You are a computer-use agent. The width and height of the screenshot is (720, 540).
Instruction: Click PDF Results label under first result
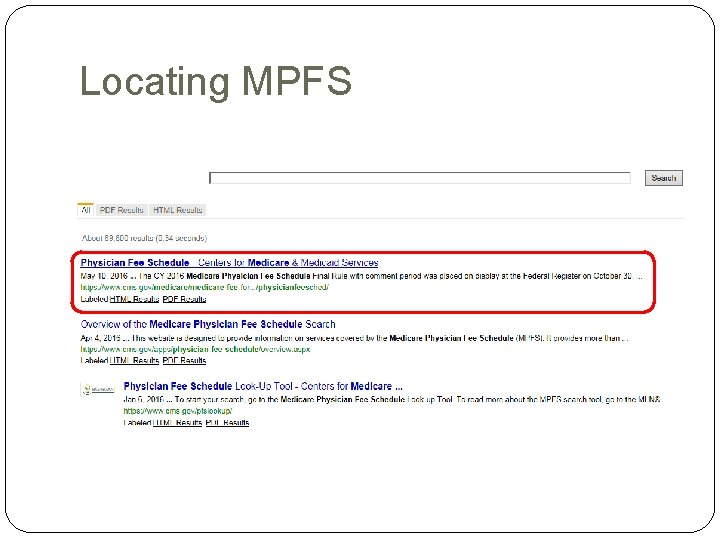tap(184, 299)
